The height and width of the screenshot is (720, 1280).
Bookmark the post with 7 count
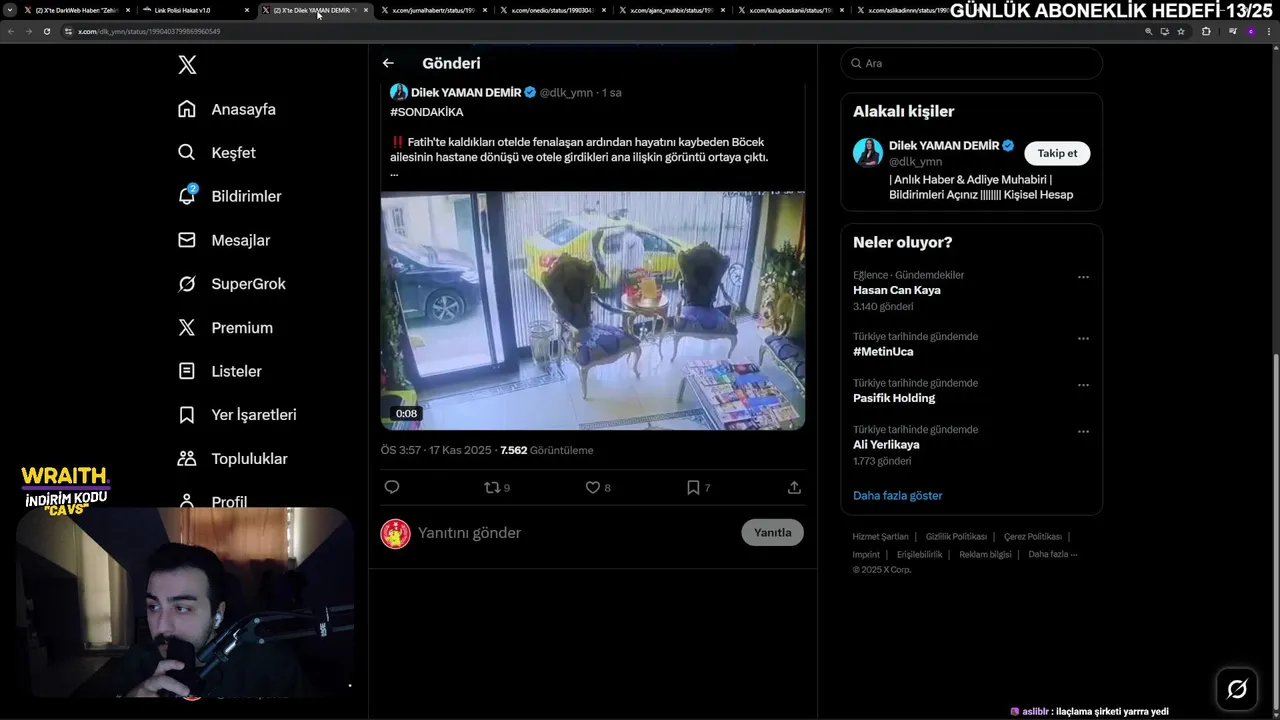[x=693, y=487]
